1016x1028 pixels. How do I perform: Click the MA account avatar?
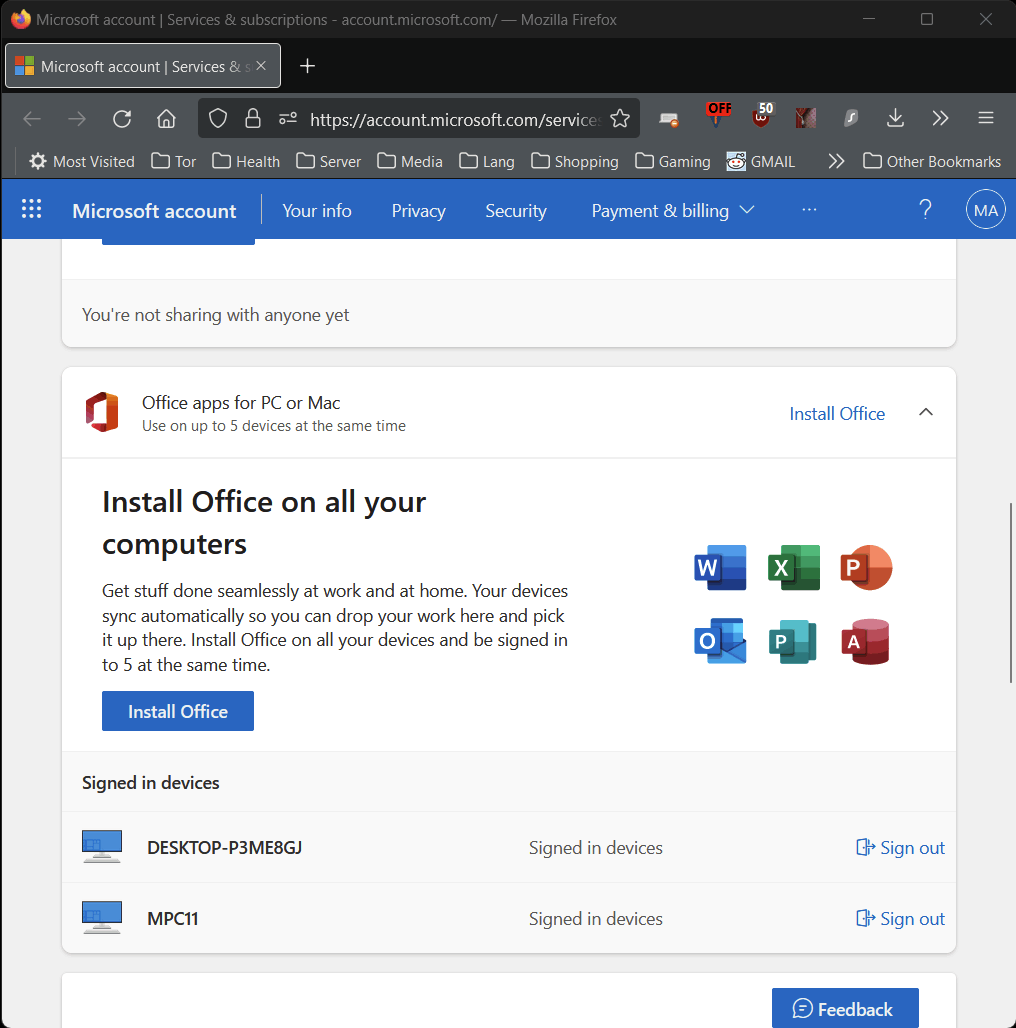point(985,210)
